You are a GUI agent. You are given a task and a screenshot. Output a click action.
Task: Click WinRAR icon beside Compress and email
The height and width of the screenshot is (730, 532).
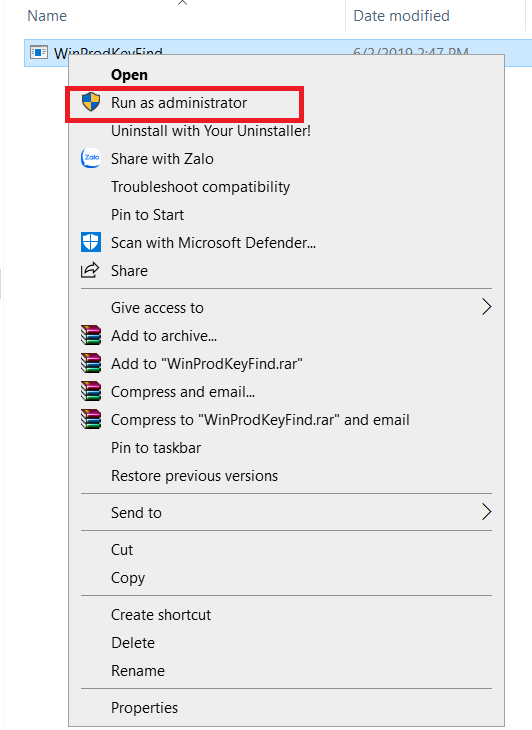(91, 391)
